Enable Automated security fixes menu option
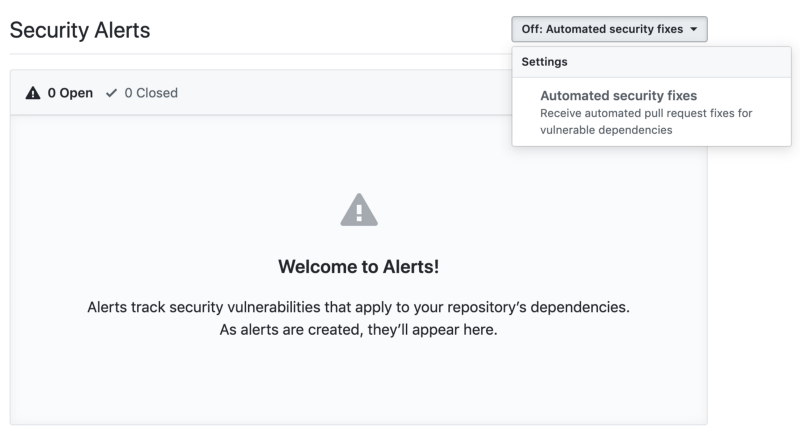The image size is (800, 440). [x=652, y=112]
